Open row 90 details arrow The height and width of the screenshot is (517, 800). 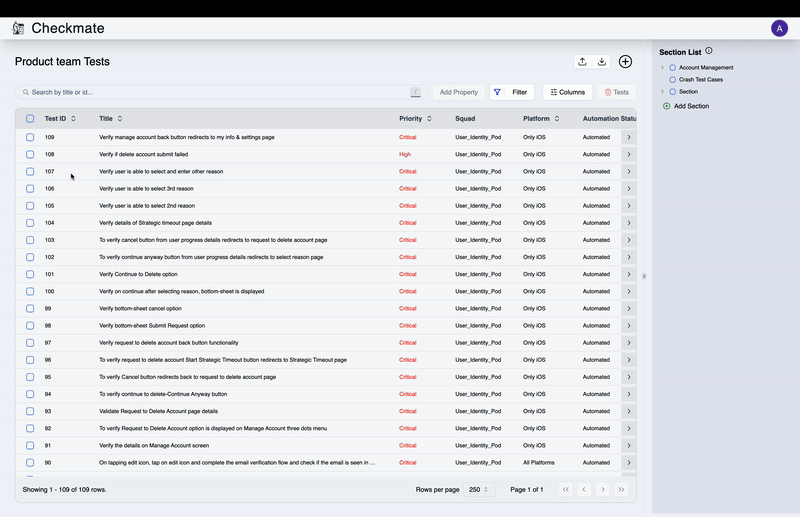tap(629, 462)
